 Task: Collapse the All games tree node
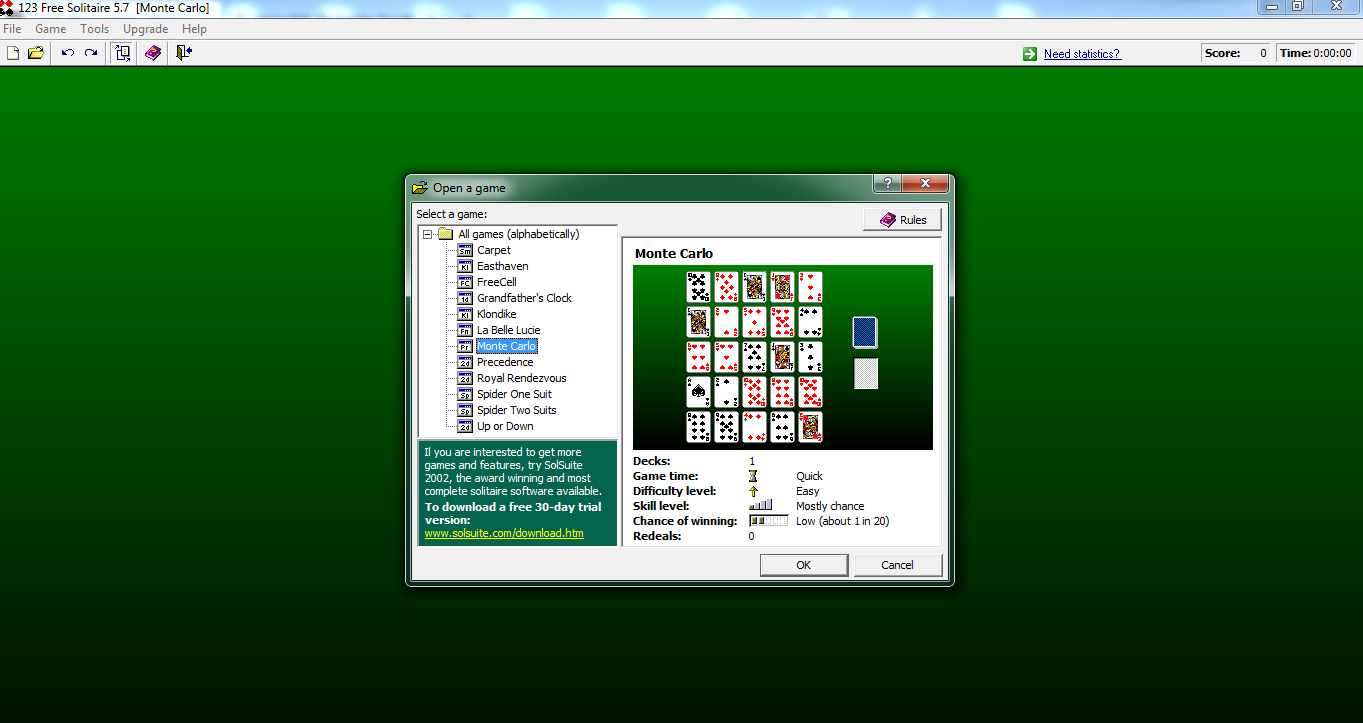coord(428,234)
